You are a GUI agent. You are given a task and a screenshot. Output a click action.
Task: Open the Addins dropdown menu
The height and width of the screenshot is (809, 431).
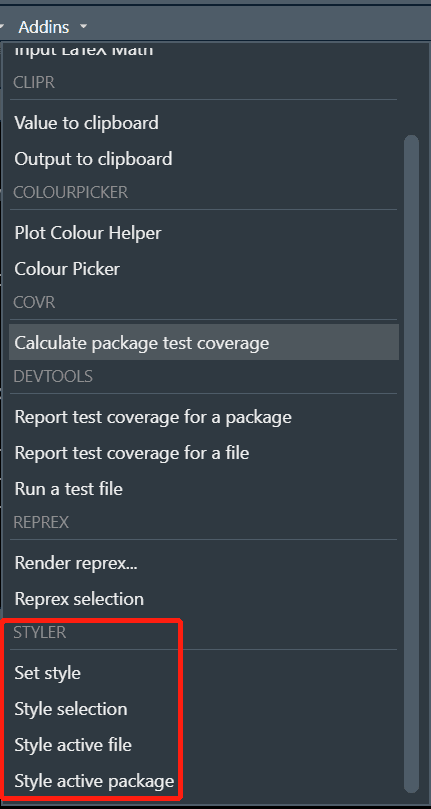52,26
